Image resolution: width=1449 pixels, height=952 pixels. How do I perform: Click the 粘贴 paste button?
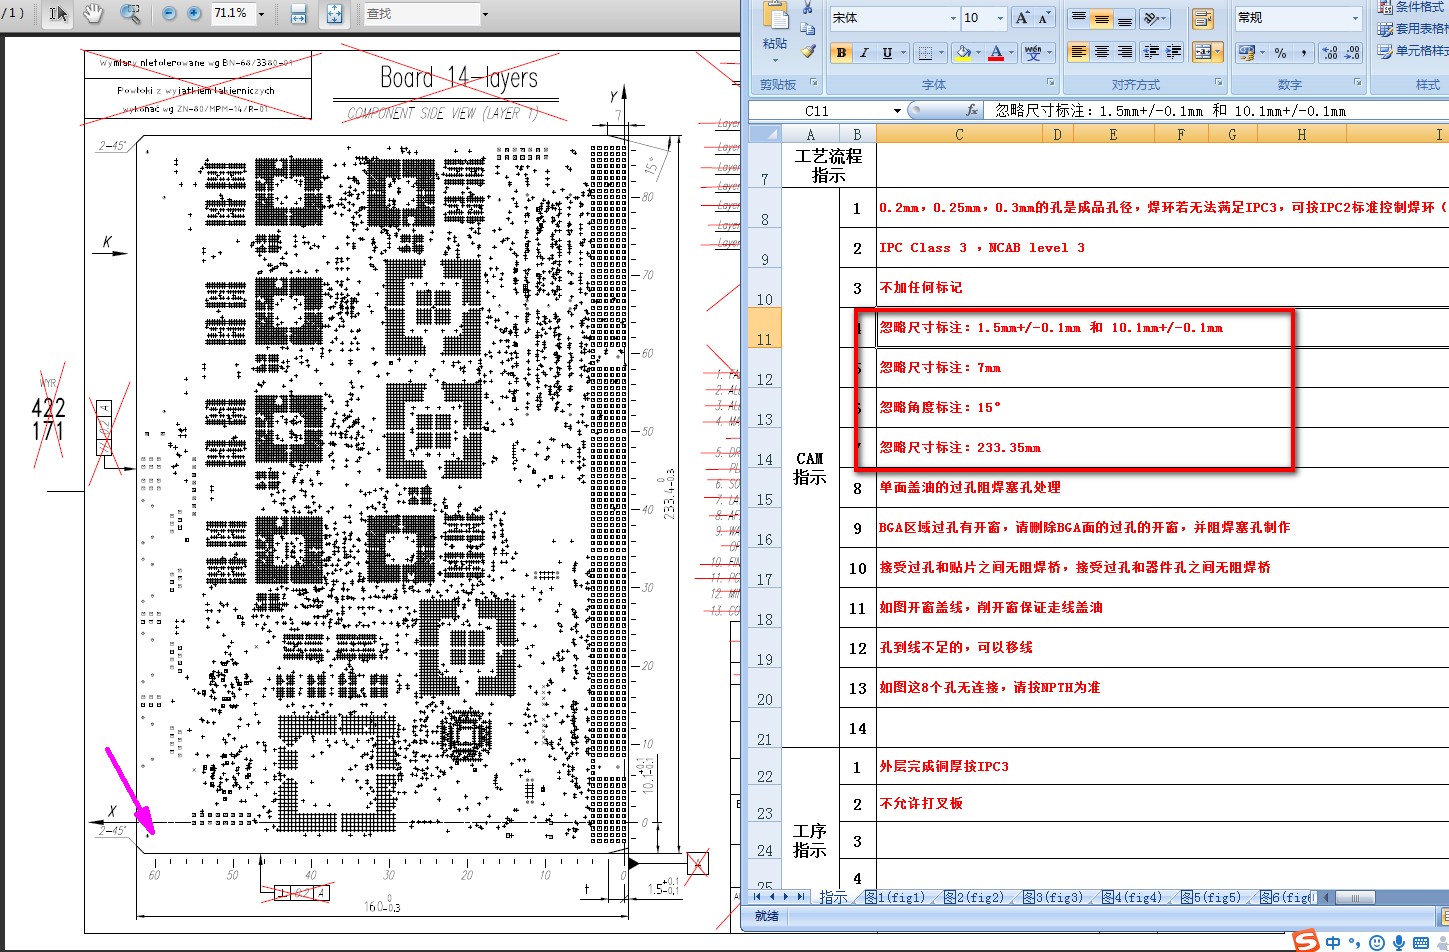(x=775, y=30)
